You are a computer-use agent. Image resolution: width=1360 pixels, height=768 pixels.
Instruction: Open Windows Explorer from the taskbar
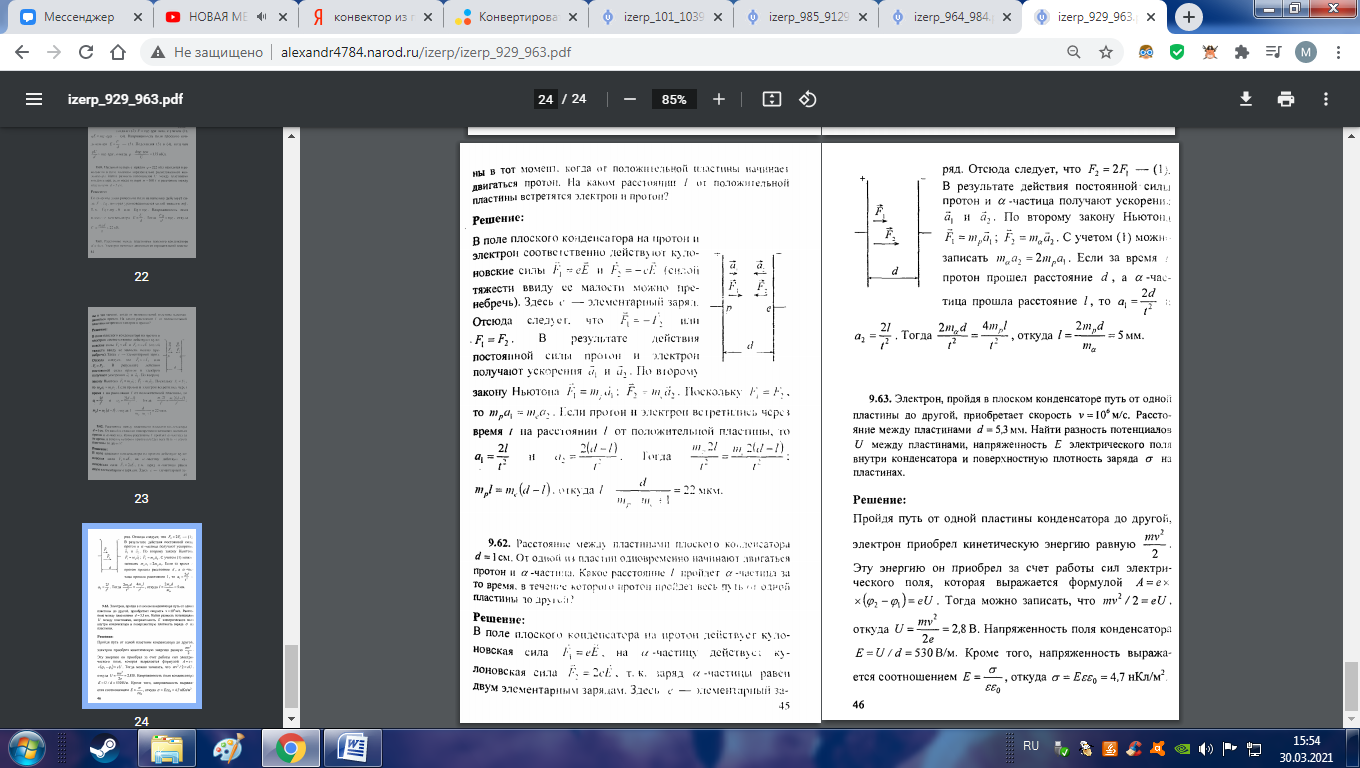166,746
